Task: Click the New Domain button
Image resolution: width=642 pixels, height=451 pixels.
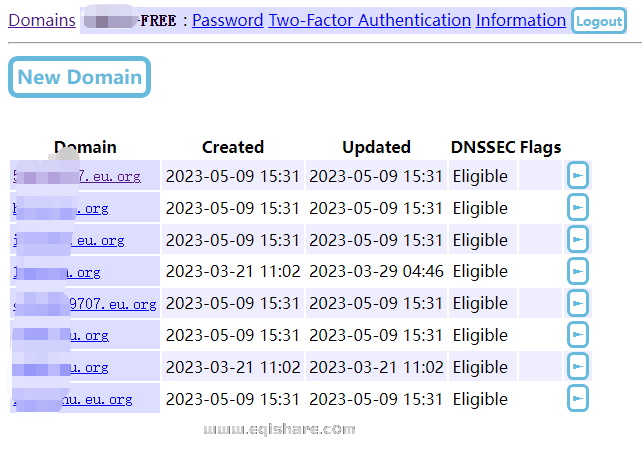Action: point(79,78)
